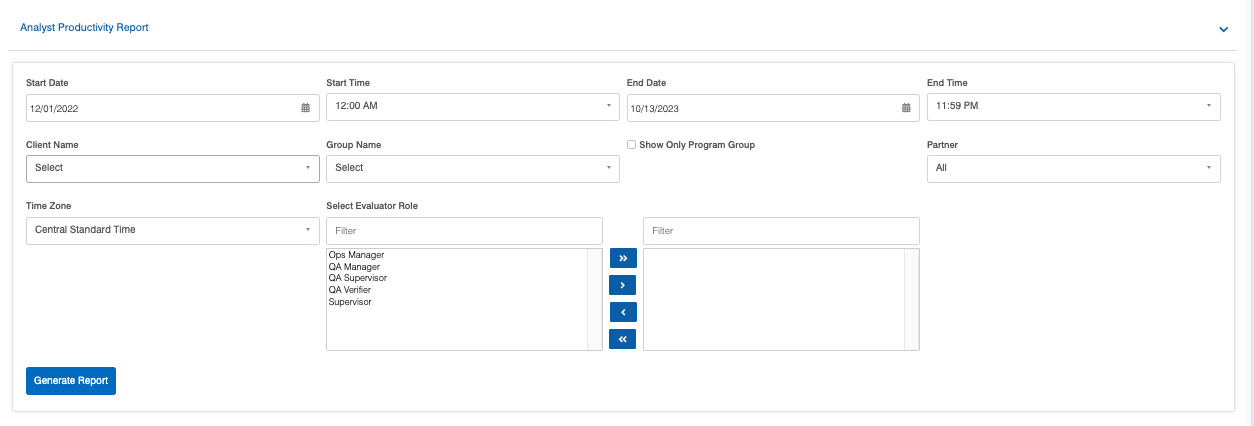
Task: Focus the left evaluator role Filter field
Action: (x=464, y=231)
